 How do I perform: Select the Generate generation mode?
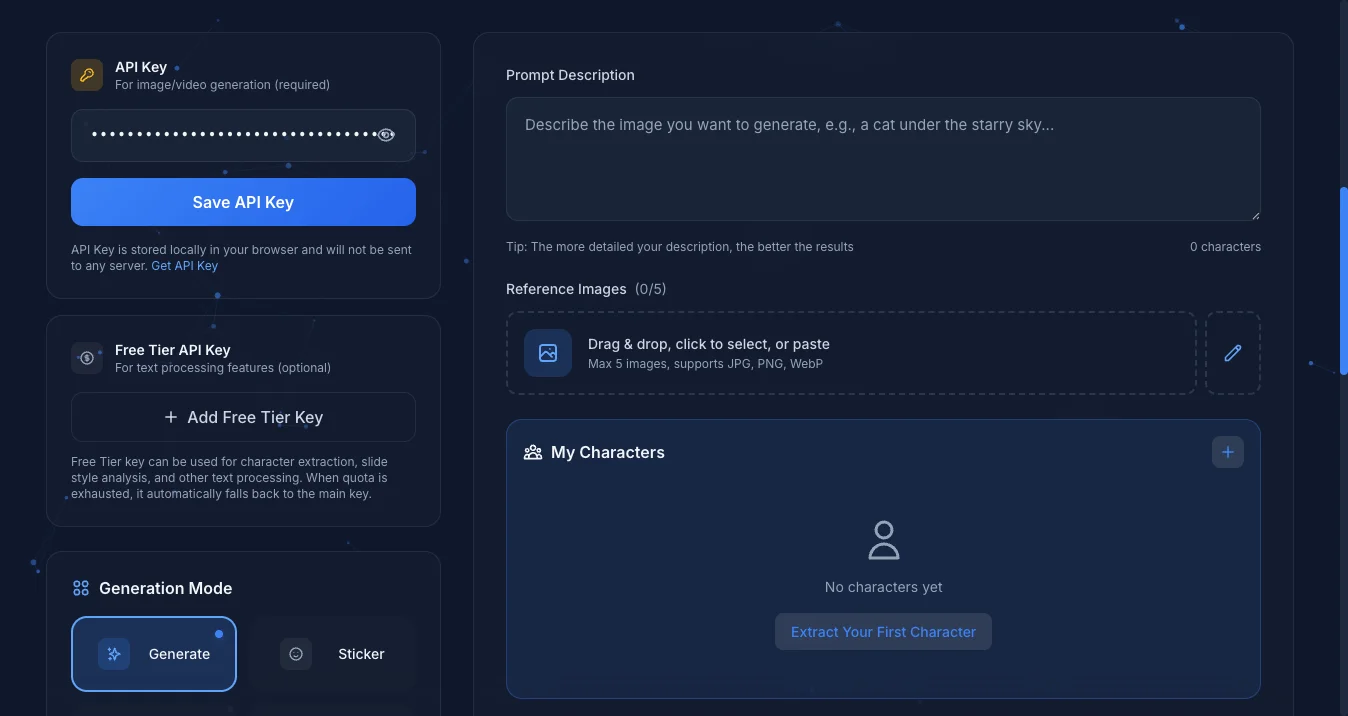click(154, 653)
